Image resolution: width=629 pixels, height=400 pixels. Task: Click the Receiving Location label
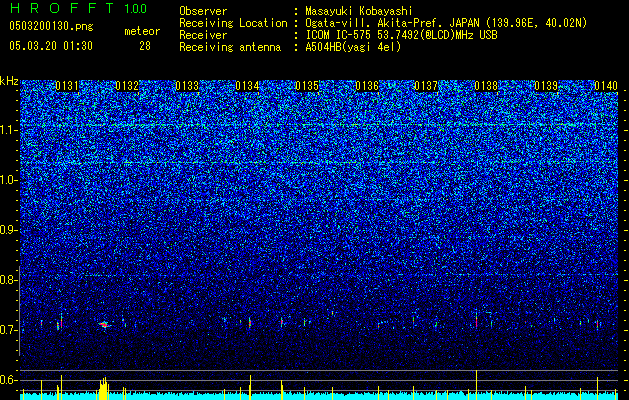(233, 23)
